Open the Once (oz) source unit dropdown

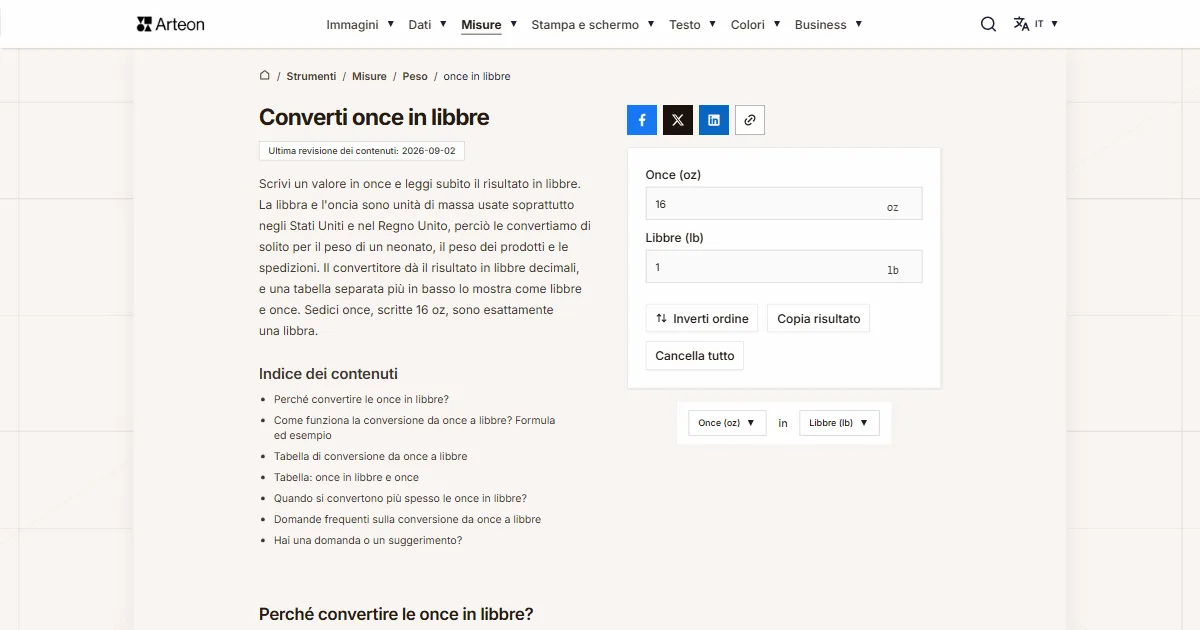(x=727, y=423)
